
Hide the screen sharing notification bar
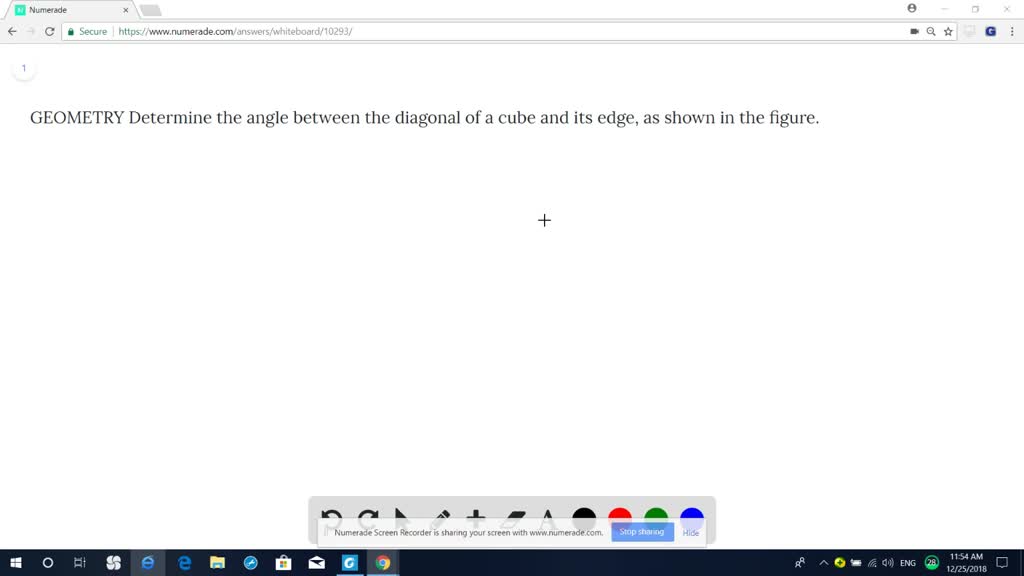[690, 532]
